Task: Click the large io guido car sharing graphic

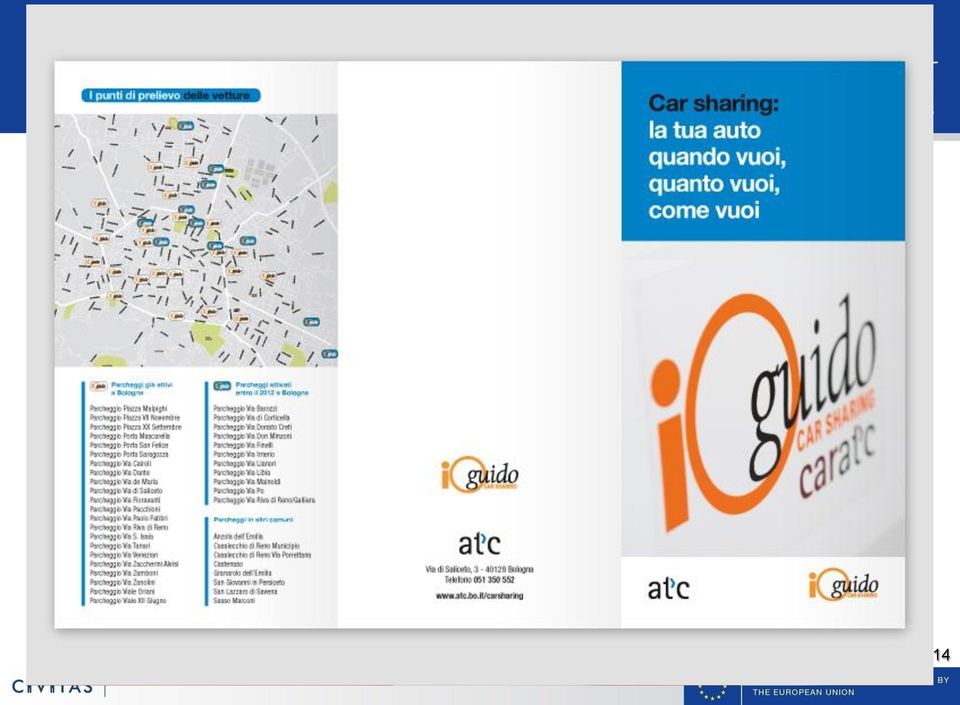Action: tap(764, 410)
